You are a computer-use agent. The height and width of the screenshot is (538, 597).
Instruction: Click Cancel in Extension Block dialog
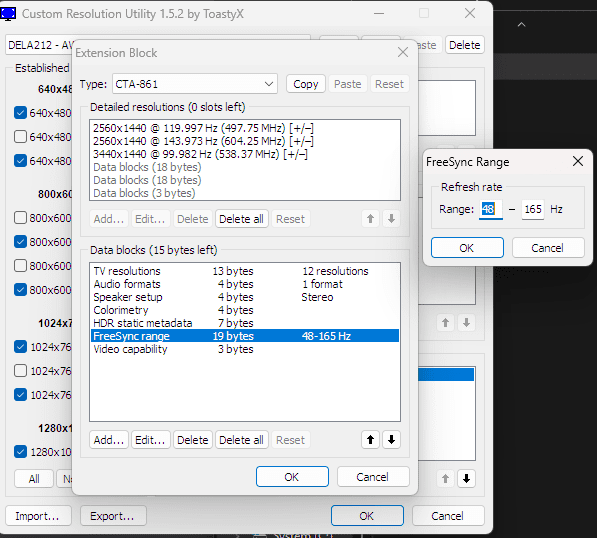click(373, 477)
